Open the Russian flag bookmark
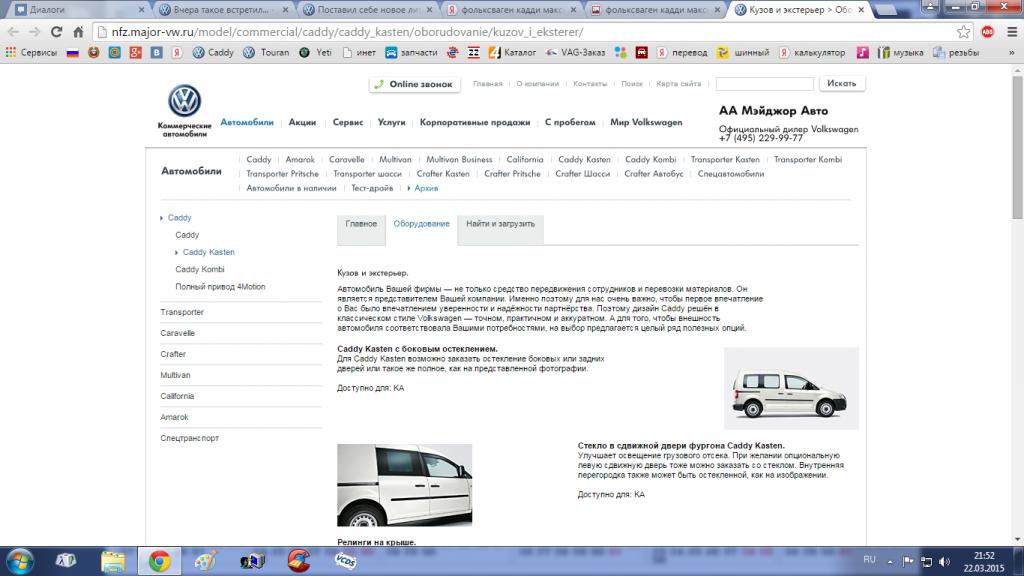 tap(72, 52)
